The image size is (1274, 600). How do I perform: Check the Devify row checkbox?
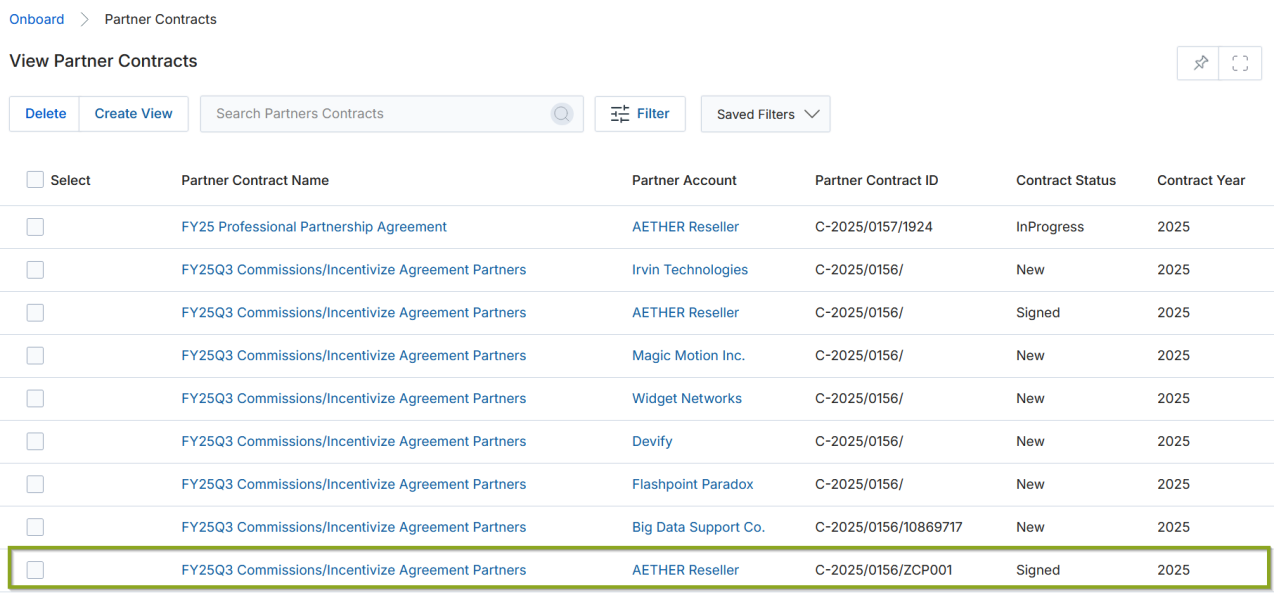[35, 442]
